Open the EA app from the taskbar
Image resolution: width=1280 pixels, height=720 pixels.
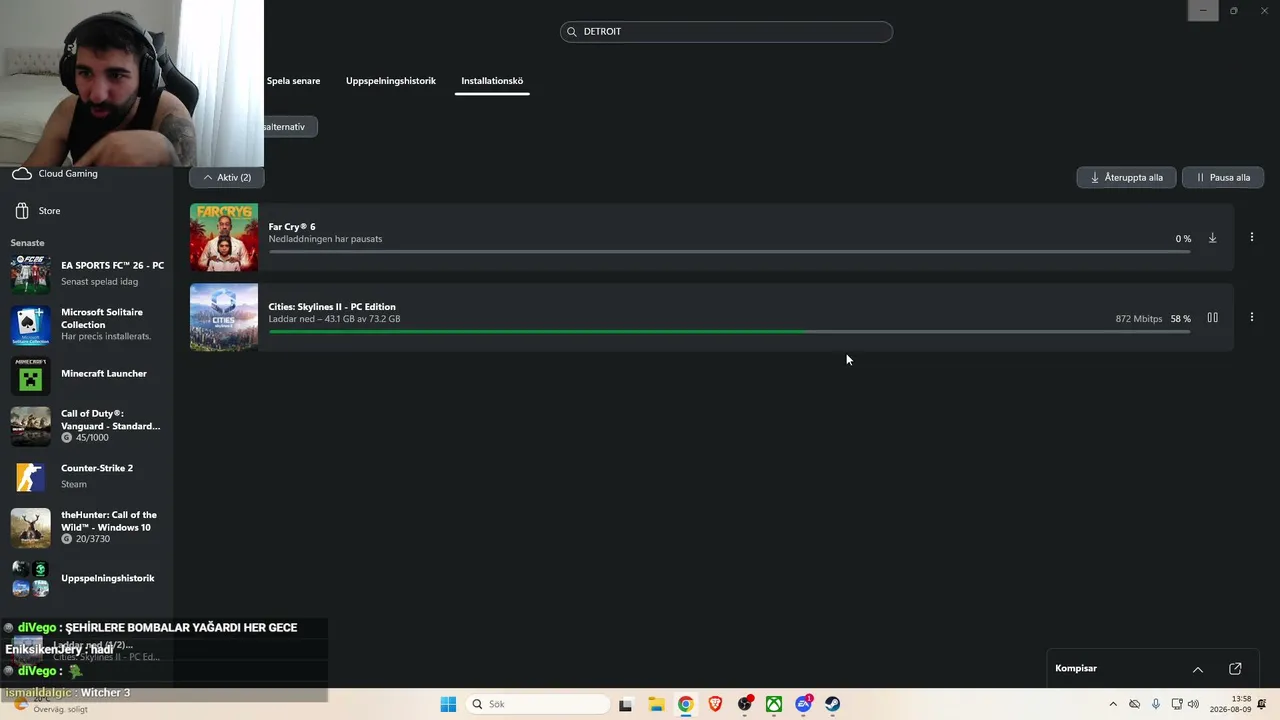click(x=804, y=704)
